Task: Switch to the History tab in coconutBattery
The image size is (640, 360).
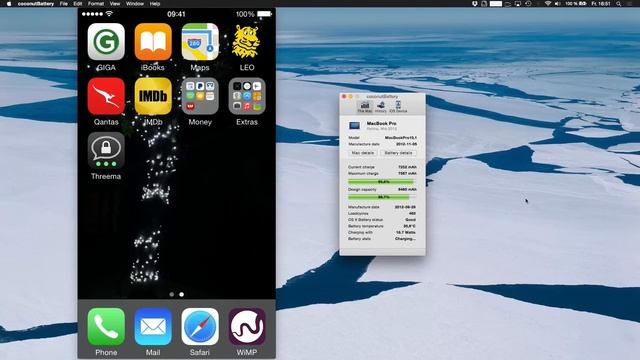Action: click(x=380, y=107)
